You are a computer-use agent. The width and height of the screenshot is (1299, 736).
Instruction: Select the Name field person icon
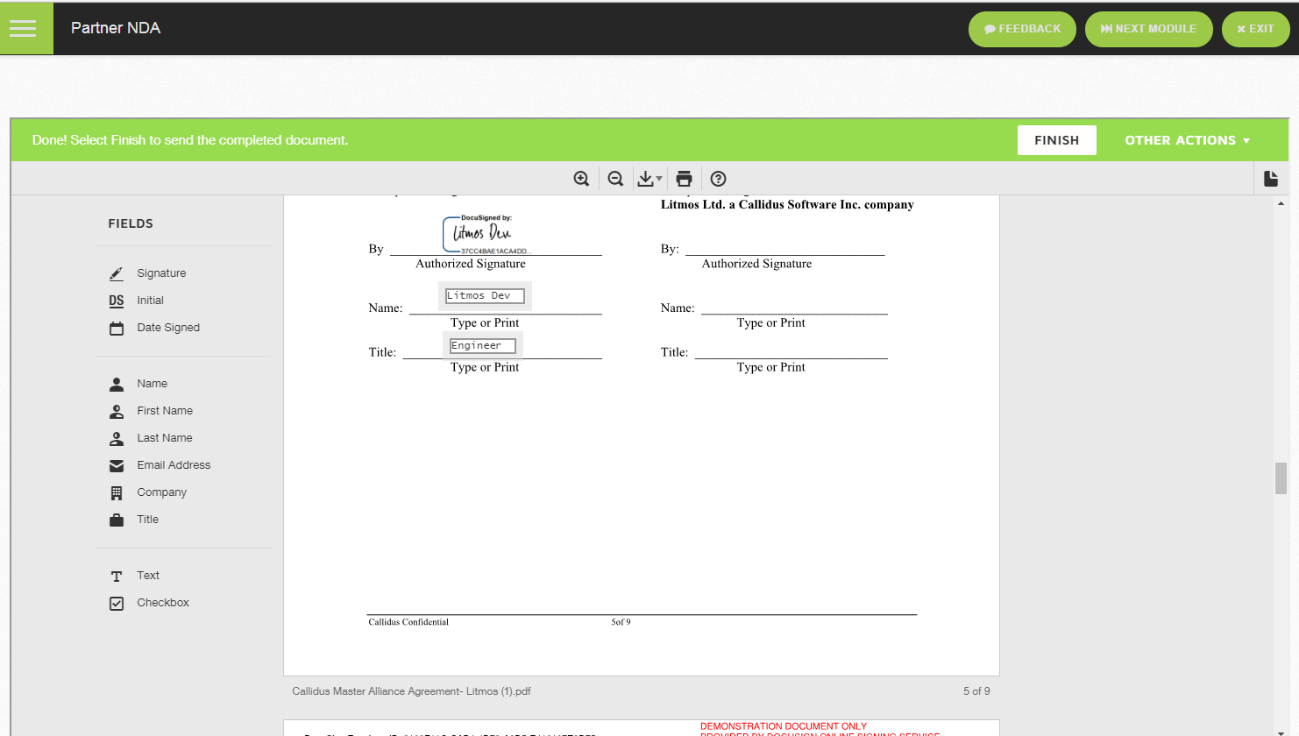tap(116, 384)
